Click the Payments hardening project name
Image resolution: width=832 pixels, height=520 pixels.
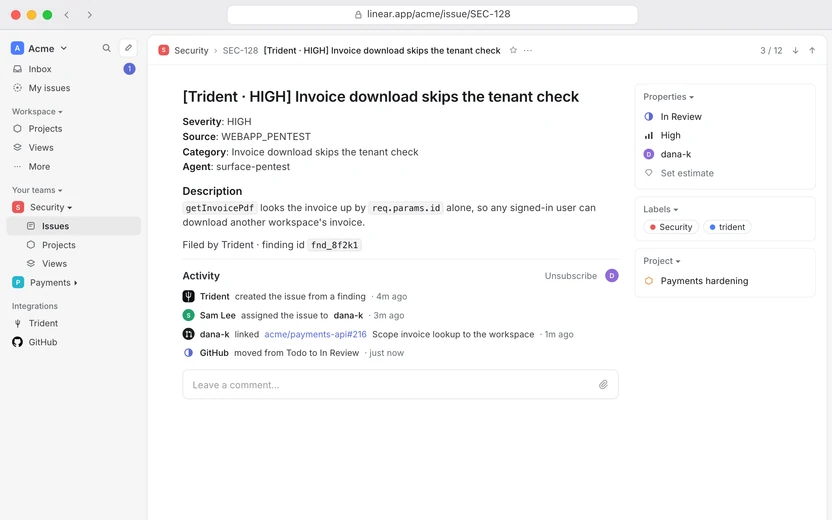click(704, 281)
